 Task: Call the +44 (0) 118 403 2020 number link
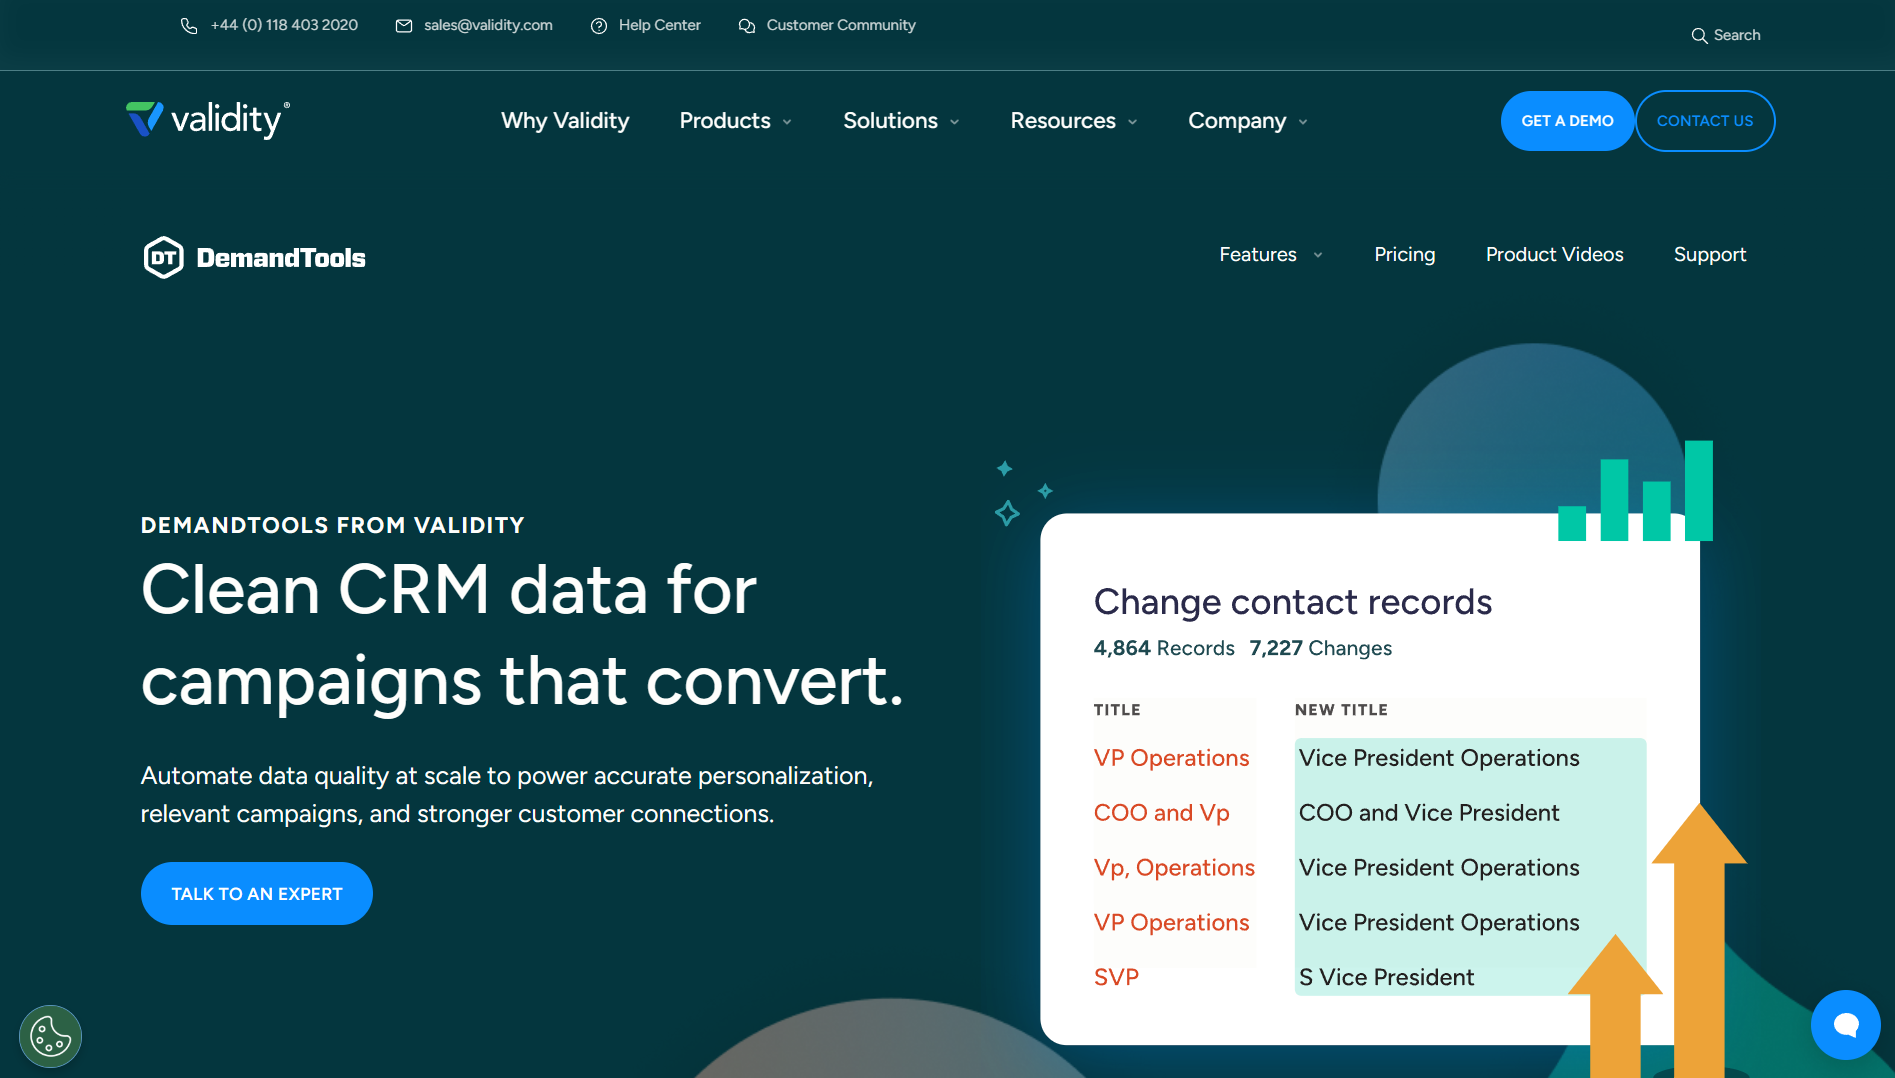pyautogui.click(x=284, y=26)
